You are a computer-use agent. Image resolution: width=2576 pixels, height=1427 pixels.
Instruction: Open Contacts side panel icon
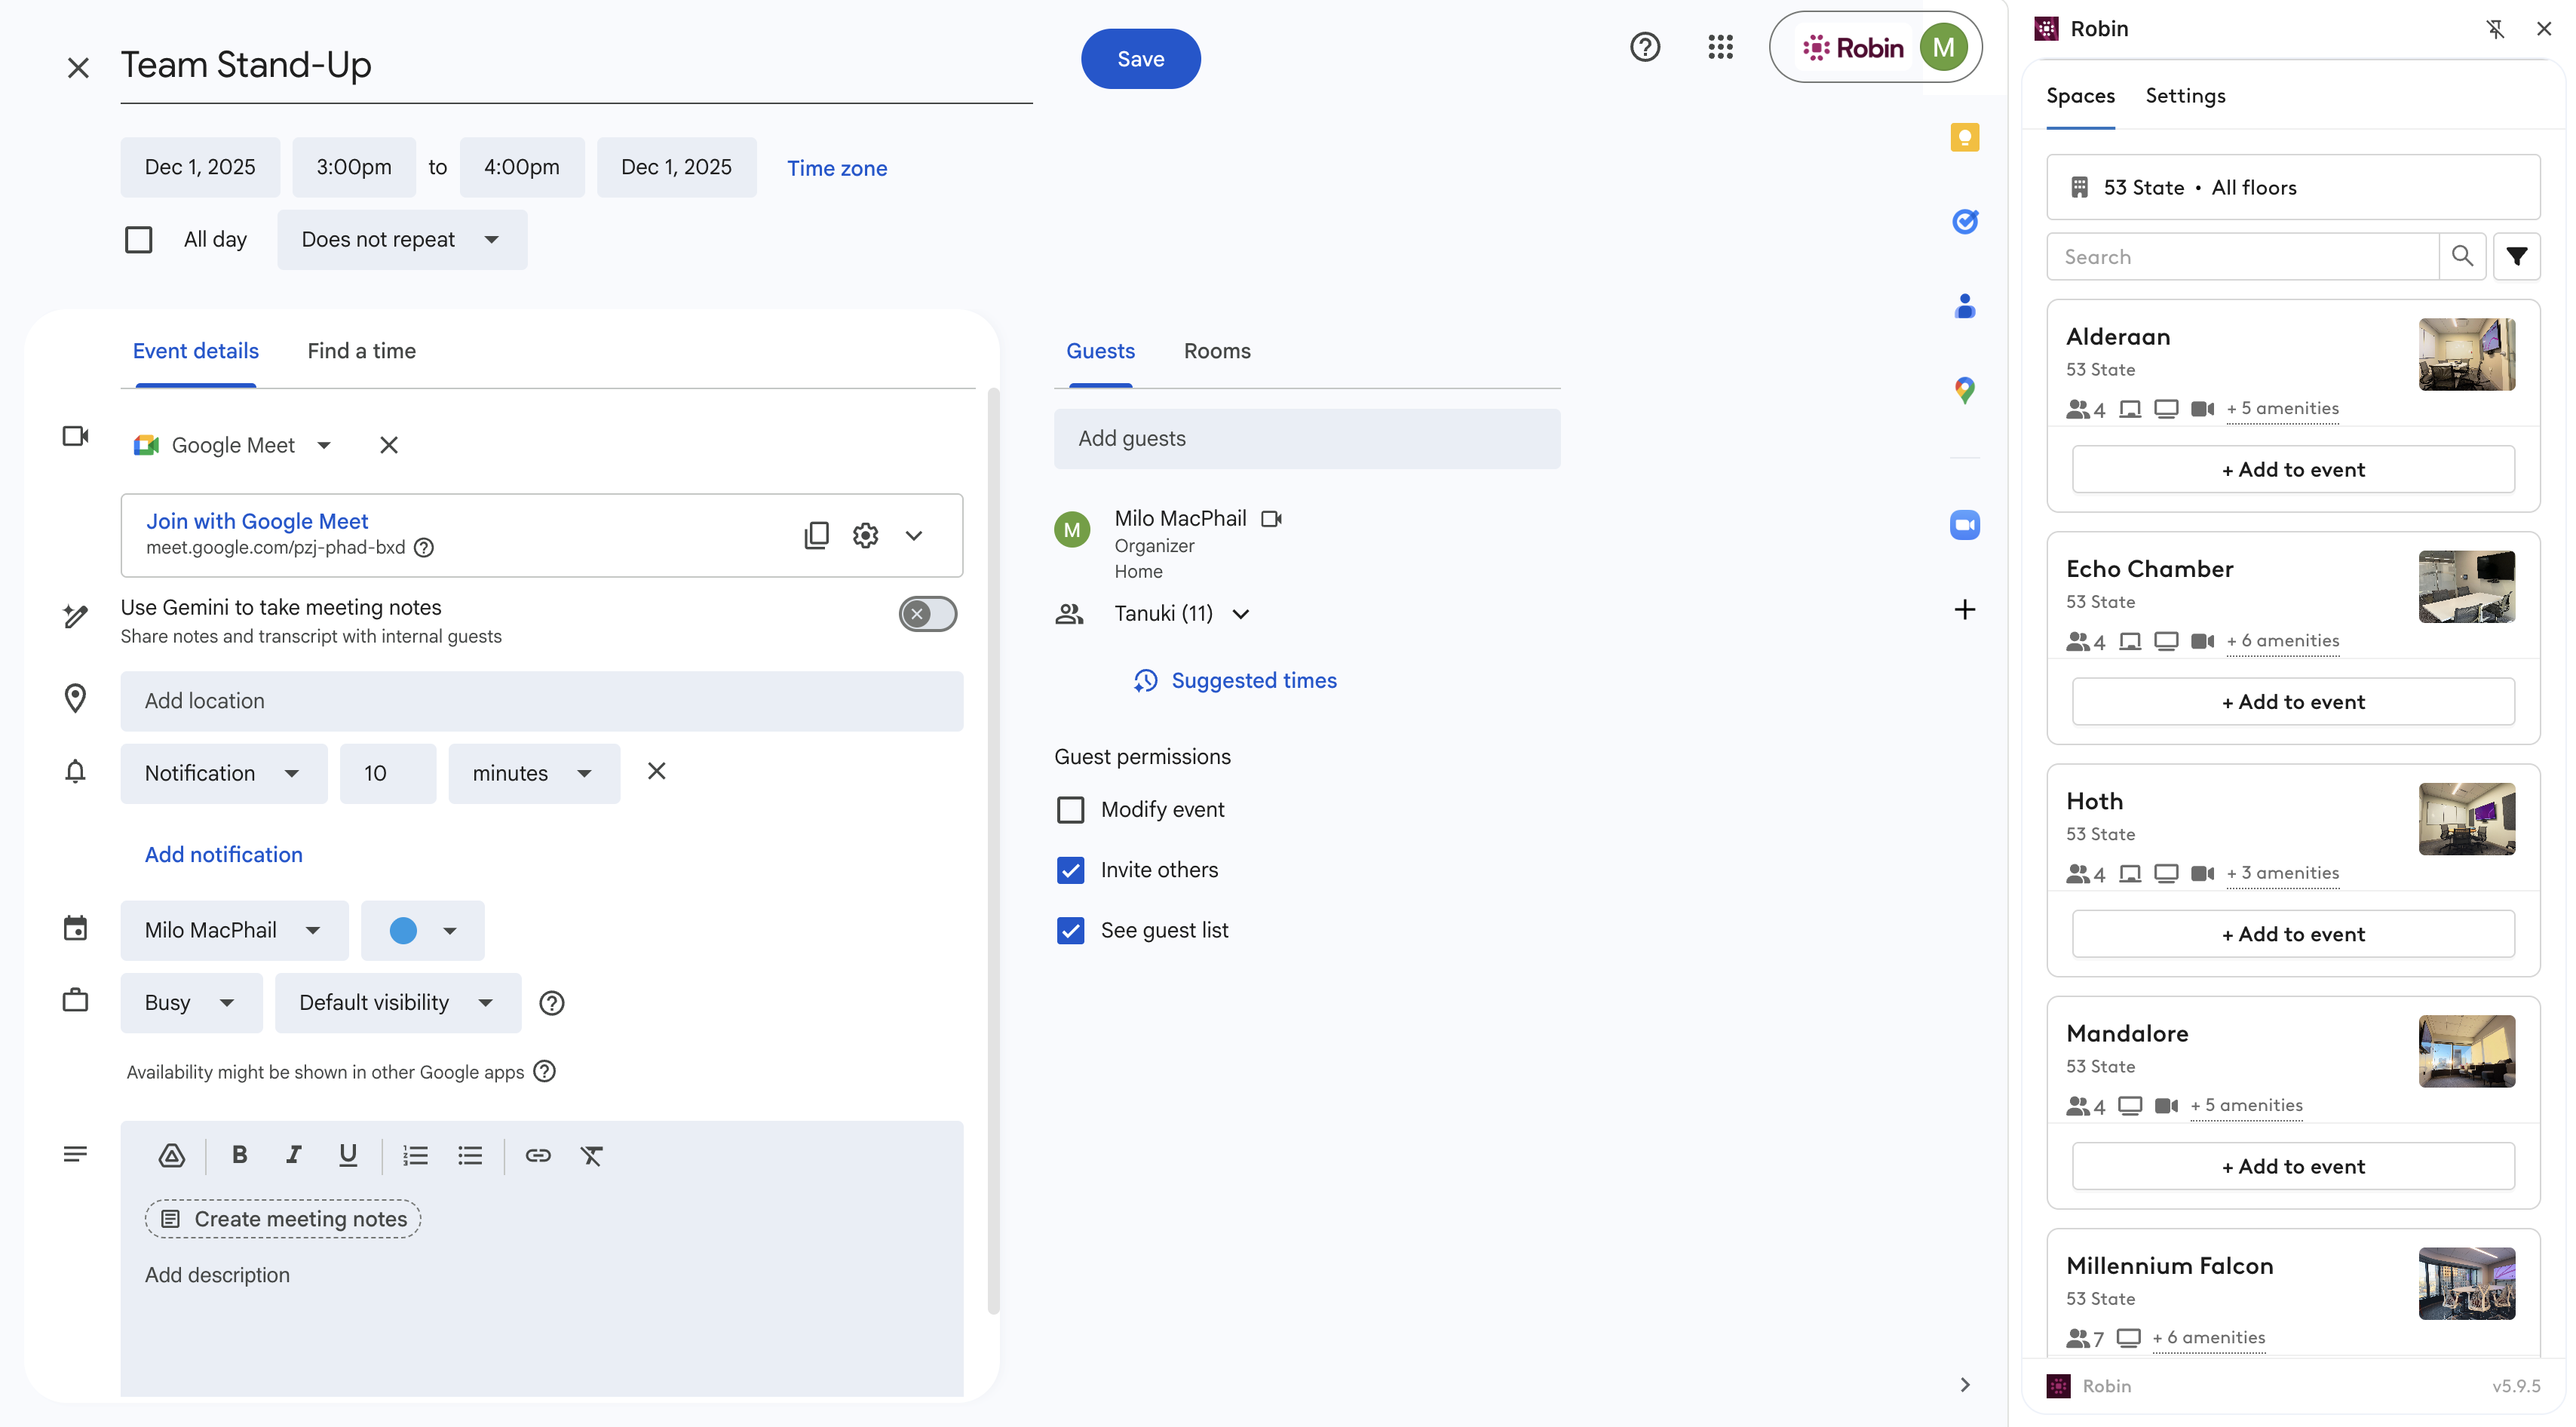coord(1964,305)
